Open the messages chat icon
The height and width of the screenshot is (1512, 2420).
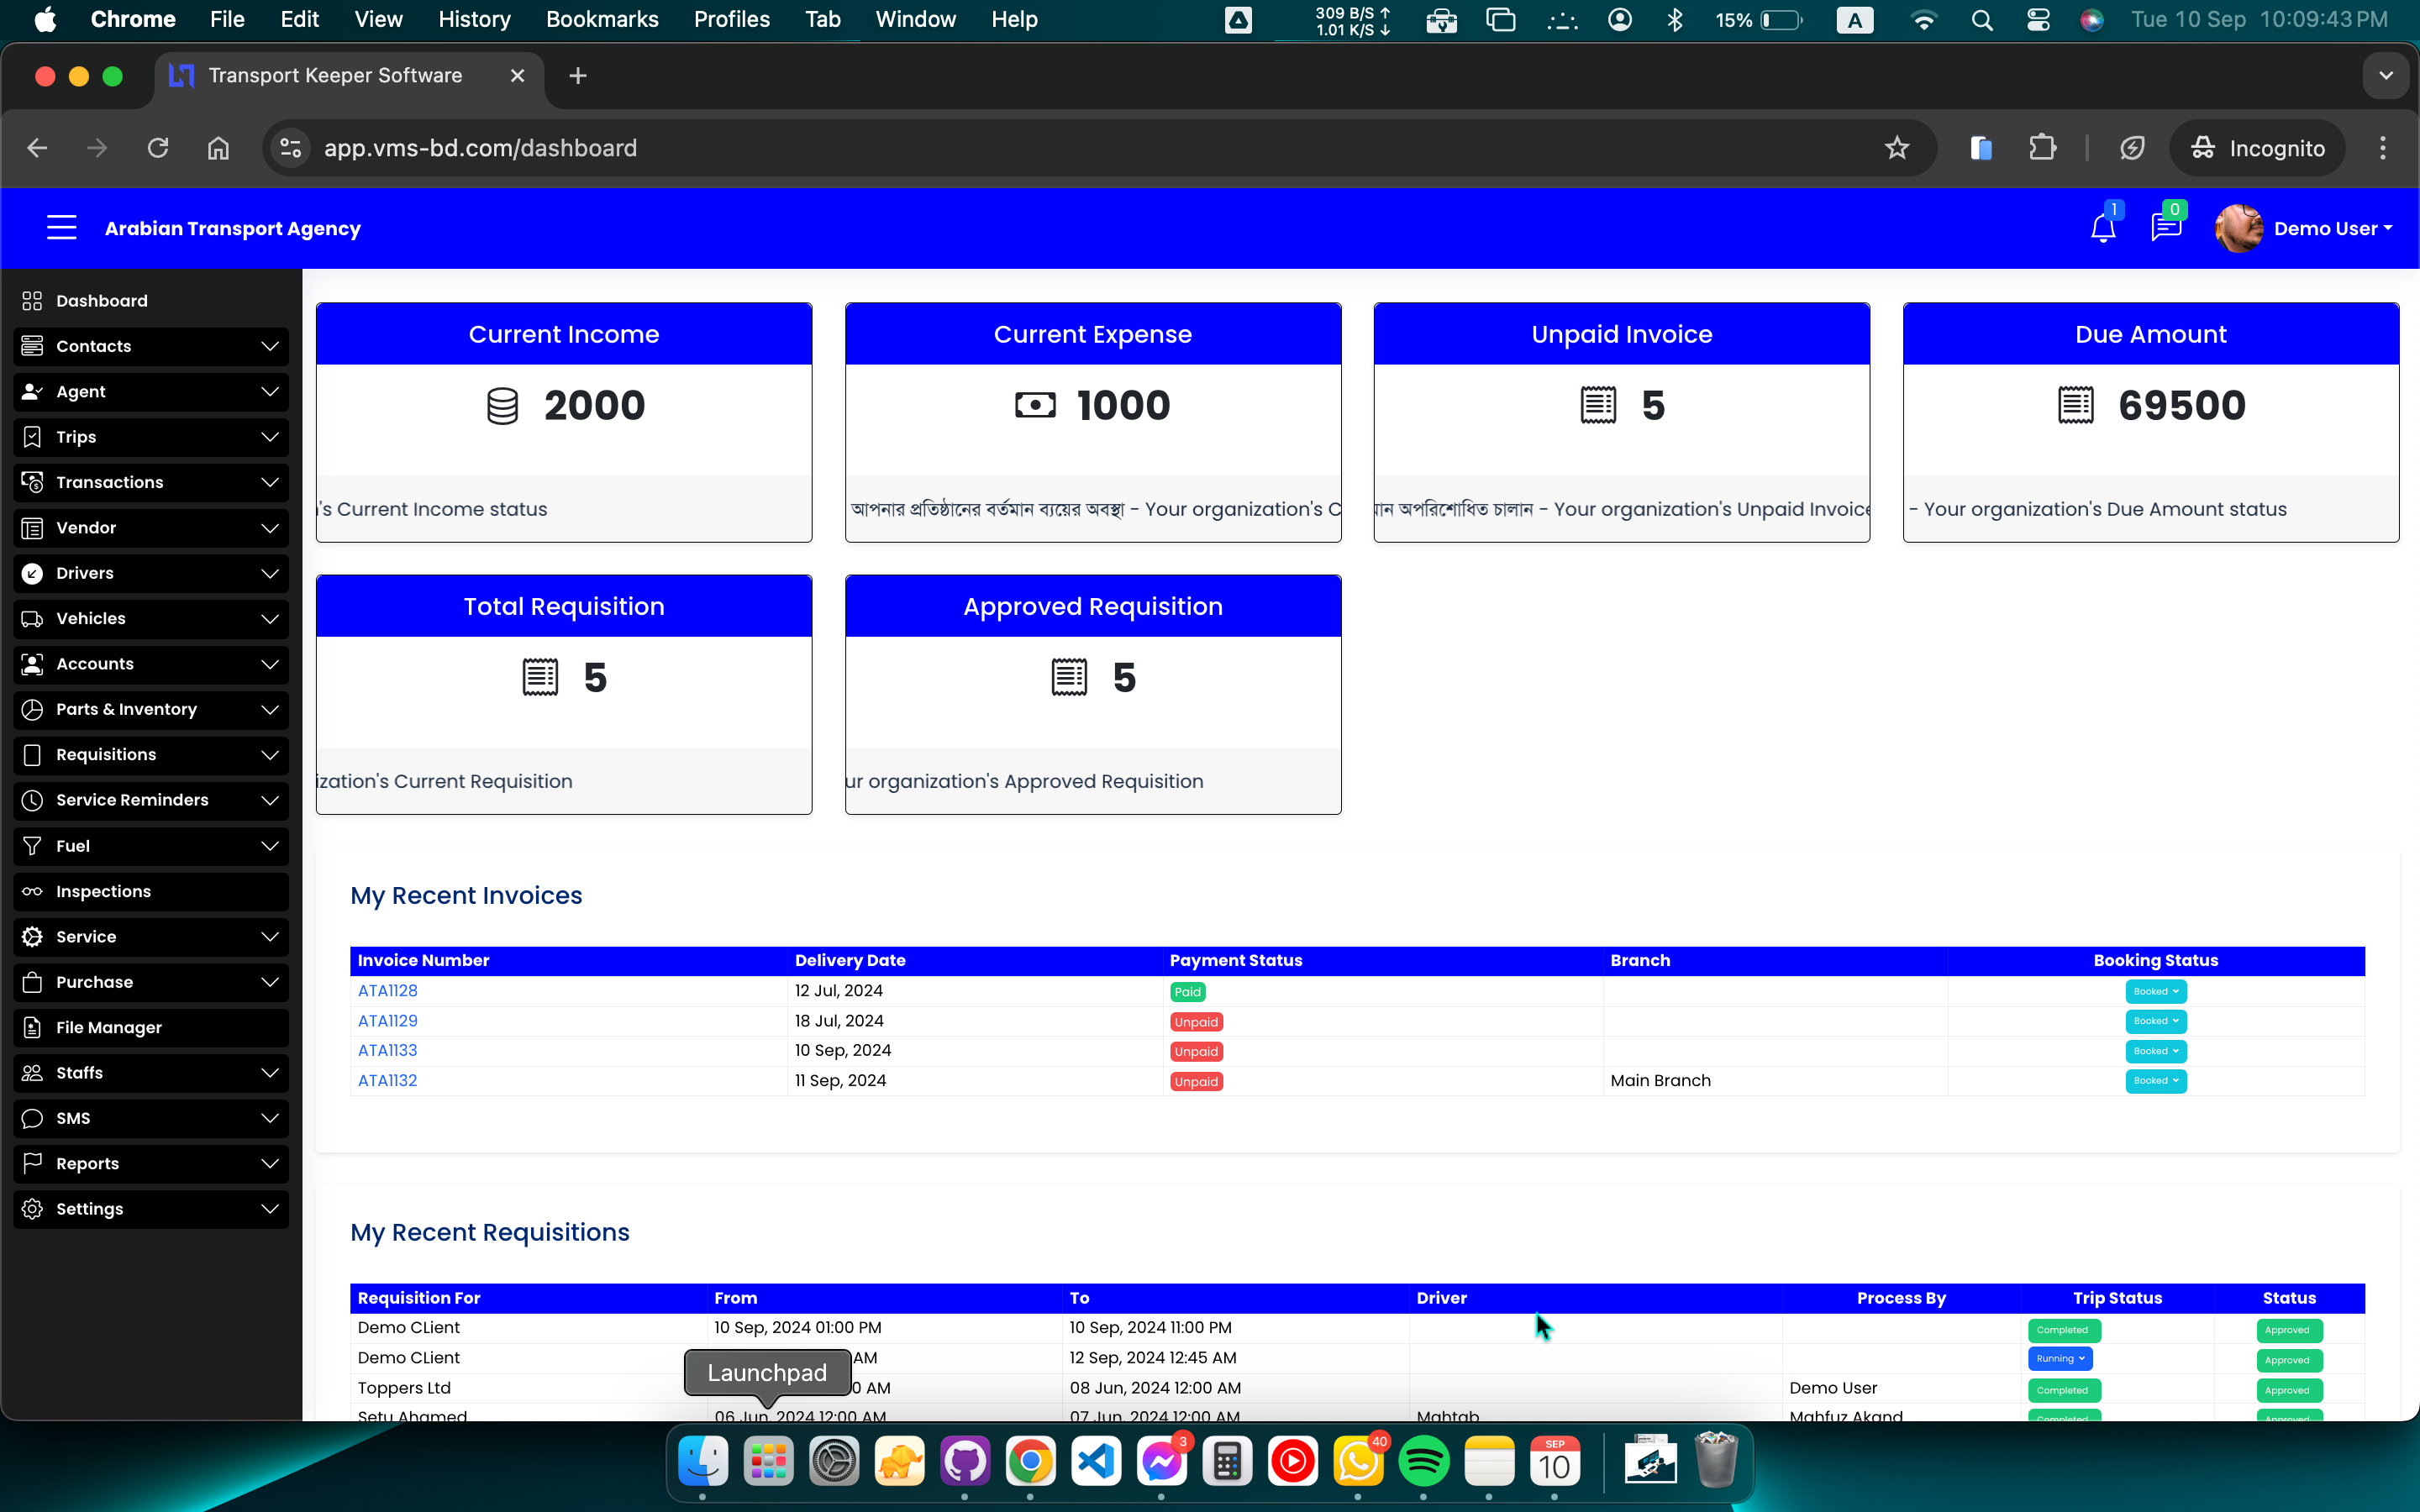click(2165, 229)
